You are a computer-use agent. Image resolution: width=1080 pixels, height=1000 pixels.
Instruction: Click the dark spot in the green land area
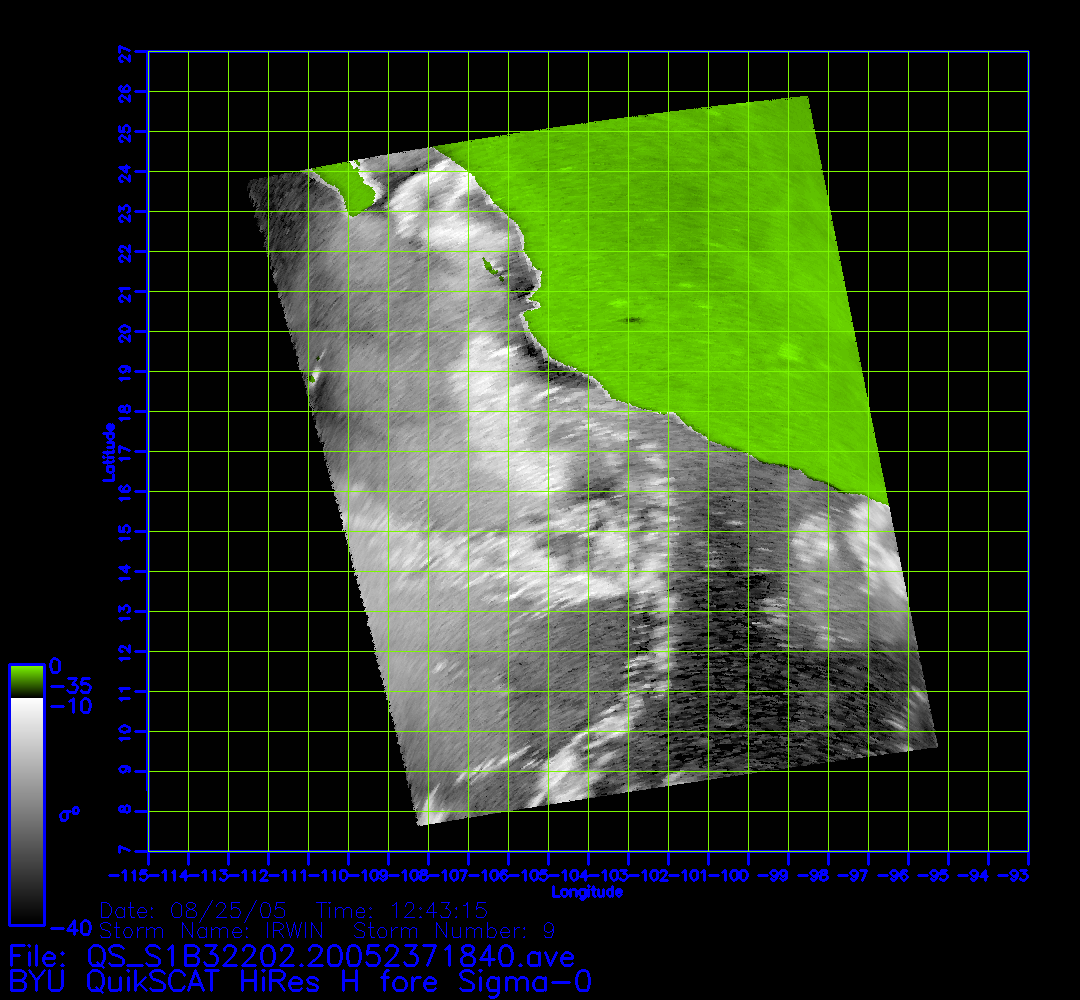pos(633,321)
